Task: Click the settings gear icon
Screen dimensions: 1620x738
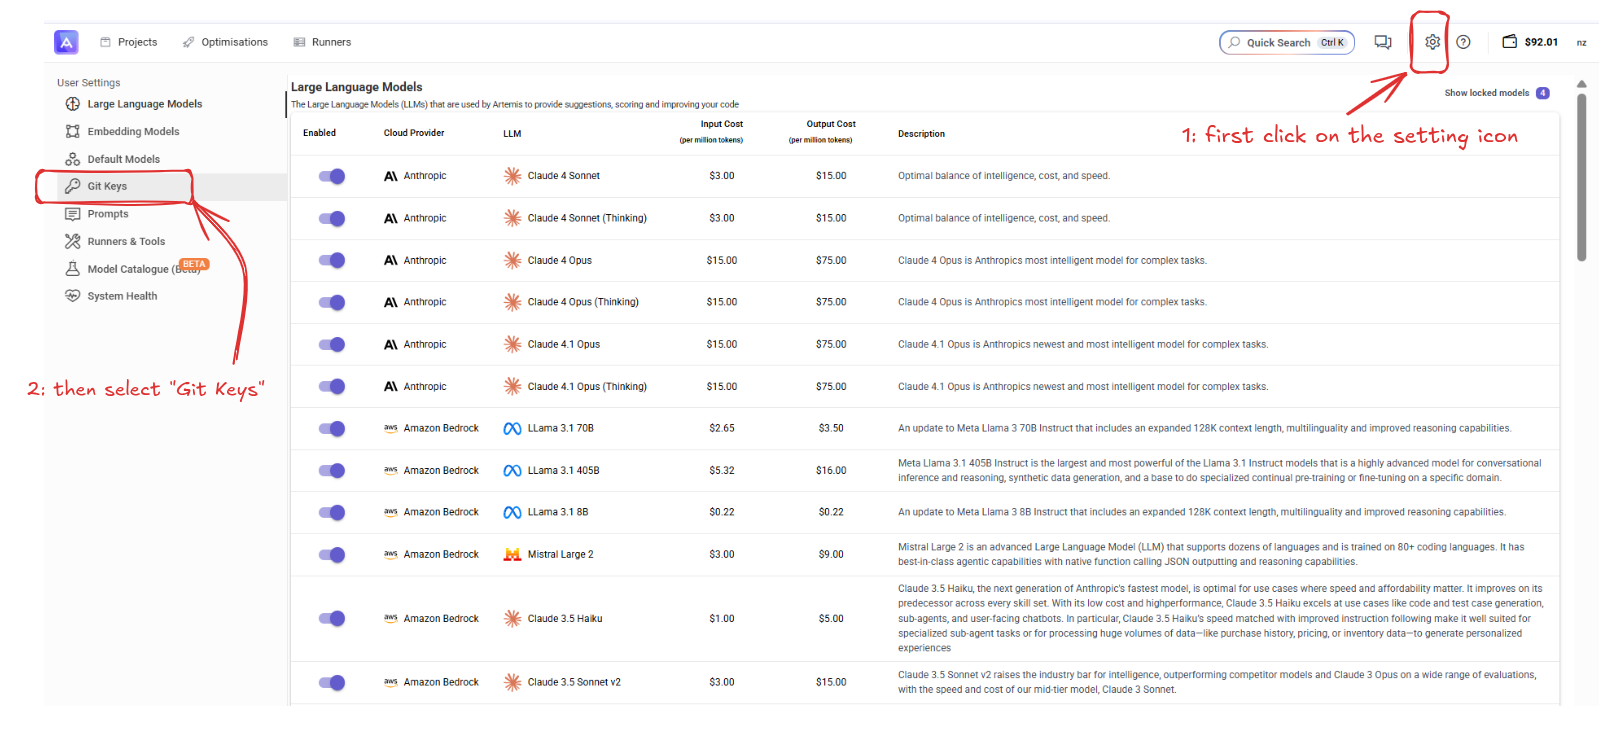Action: pos(1432,42)
